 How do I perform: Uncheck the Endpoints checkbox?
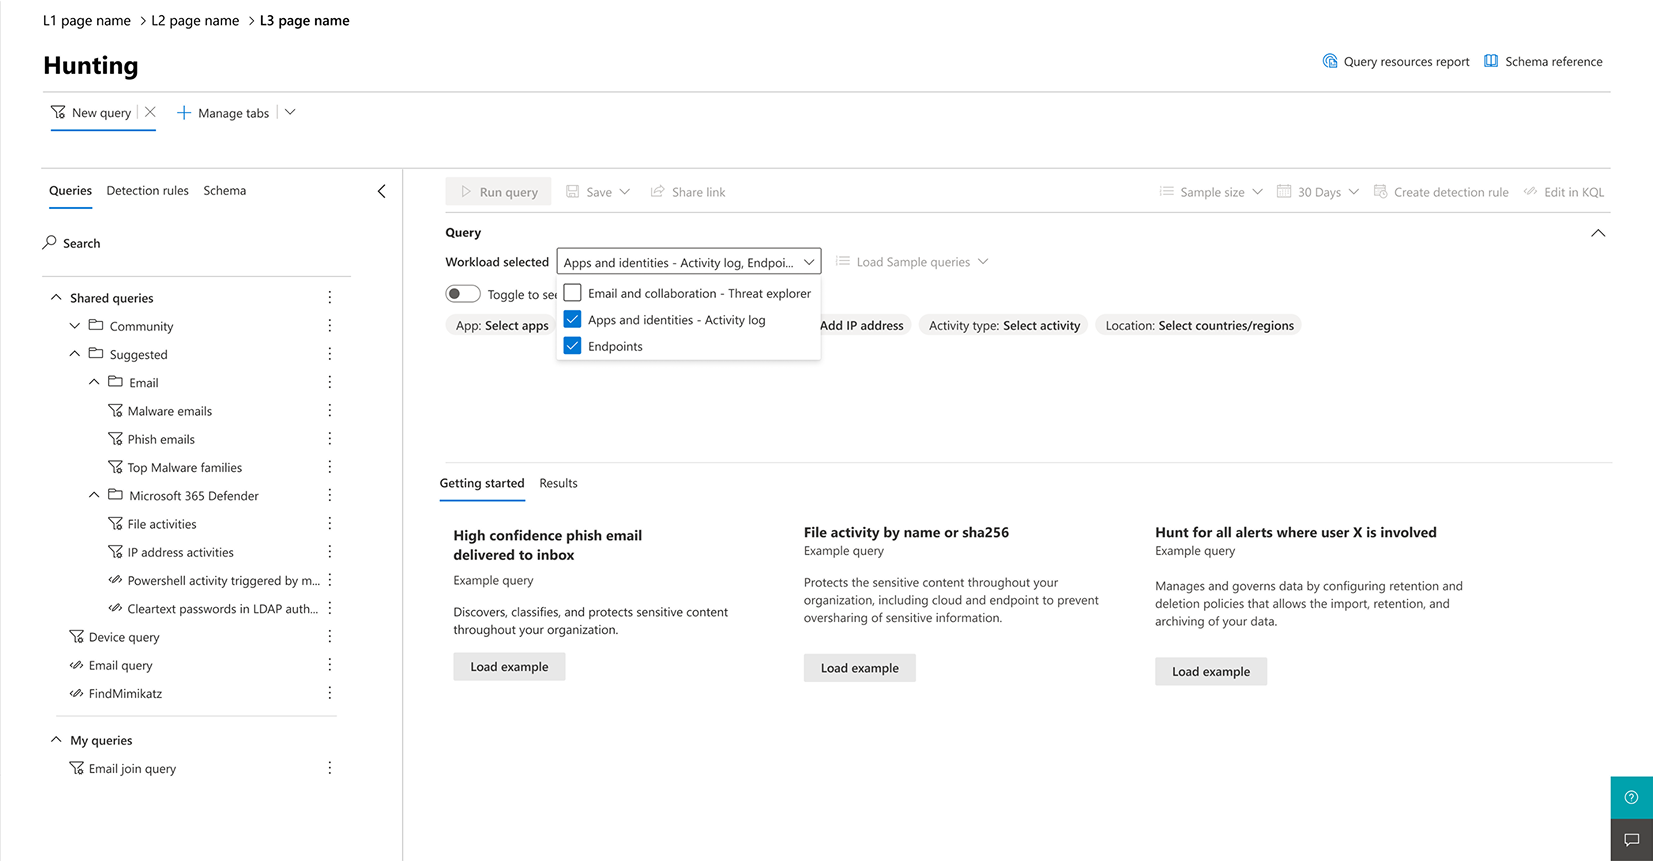(573, 345)
